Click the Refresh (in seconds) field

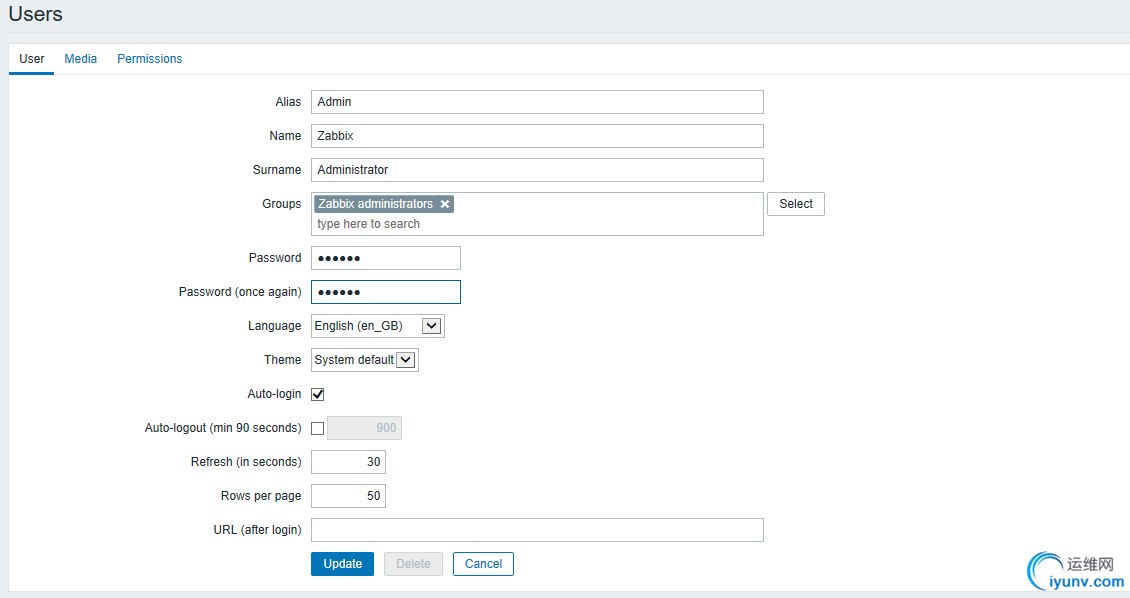(348, 462)
